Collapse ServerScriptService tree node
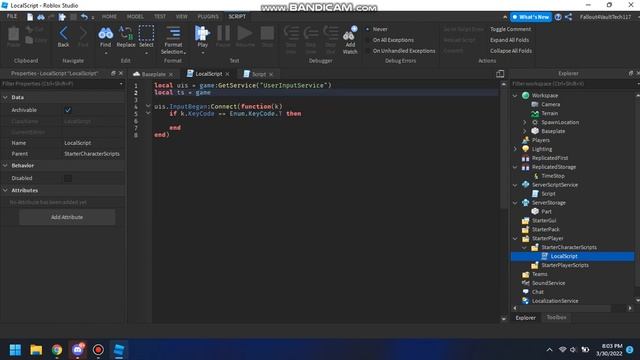 point(515,185)
